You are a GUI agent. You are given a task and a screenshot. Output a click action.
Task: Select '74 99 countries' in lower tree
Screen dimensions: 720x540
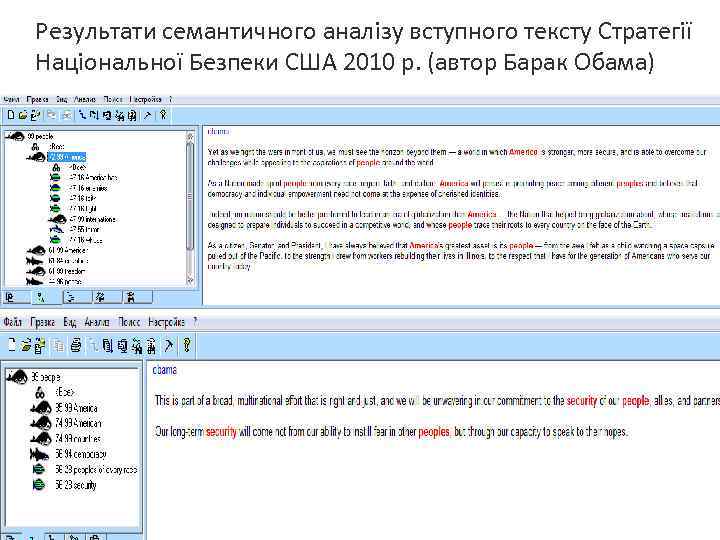pos(78,439)
